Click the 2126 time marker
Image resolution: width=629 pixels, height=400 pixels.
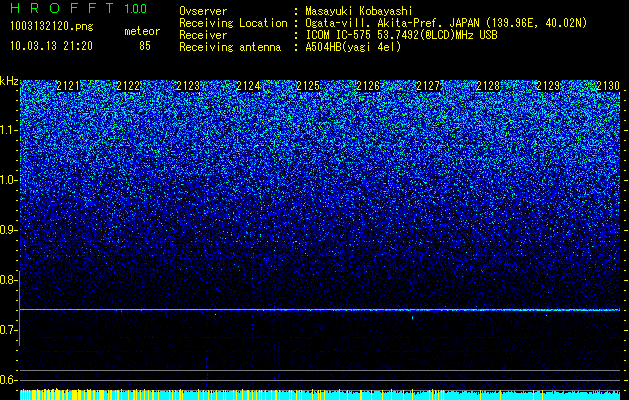click(x=368, y=86)
